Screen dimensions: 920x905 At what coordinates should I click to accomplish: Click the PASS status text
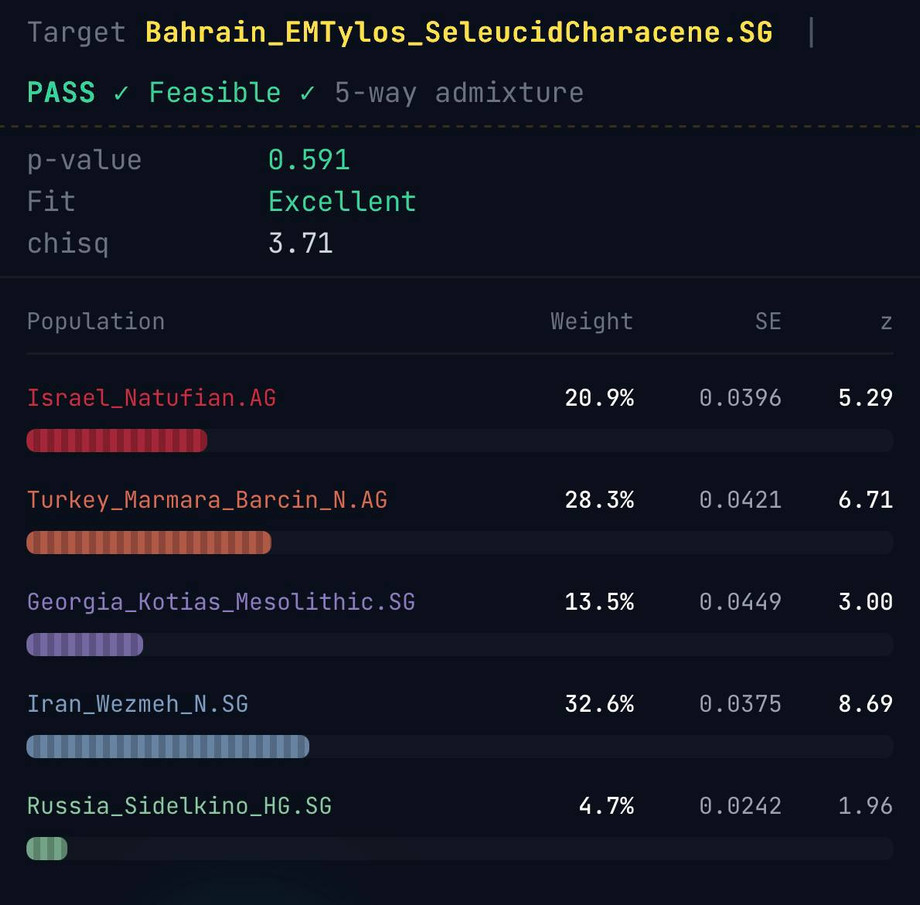61,93
